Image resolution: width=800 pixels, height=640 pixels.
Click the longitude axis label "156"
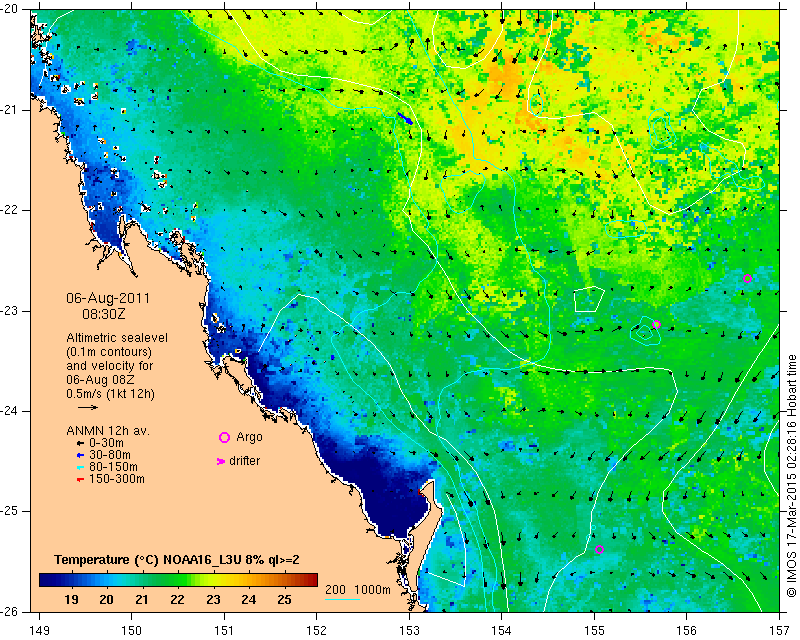click(x=687, y=631)
